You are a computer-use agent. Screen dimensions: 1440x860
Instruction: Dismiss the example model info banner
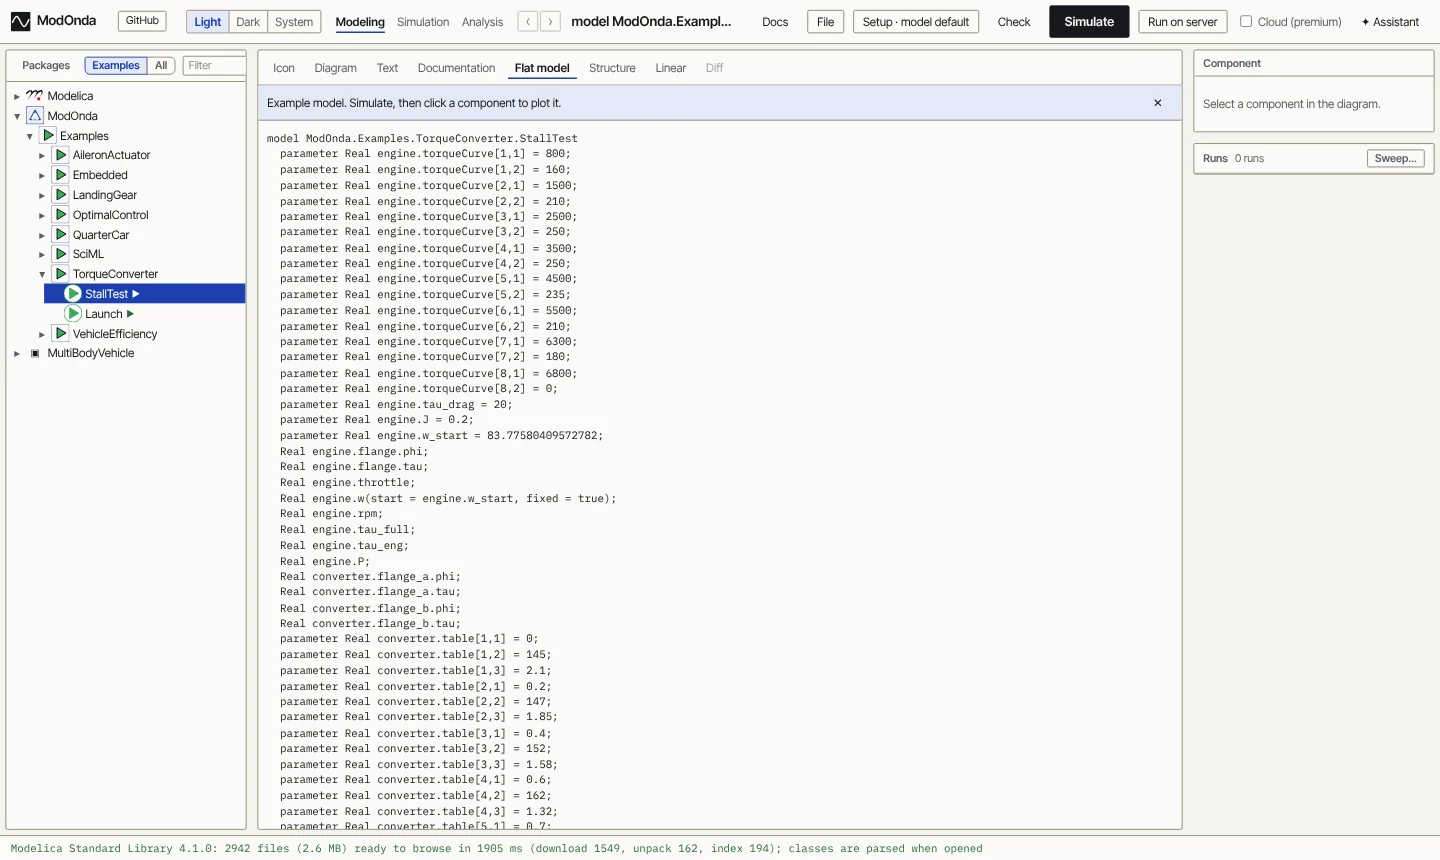pos(1158,103)
